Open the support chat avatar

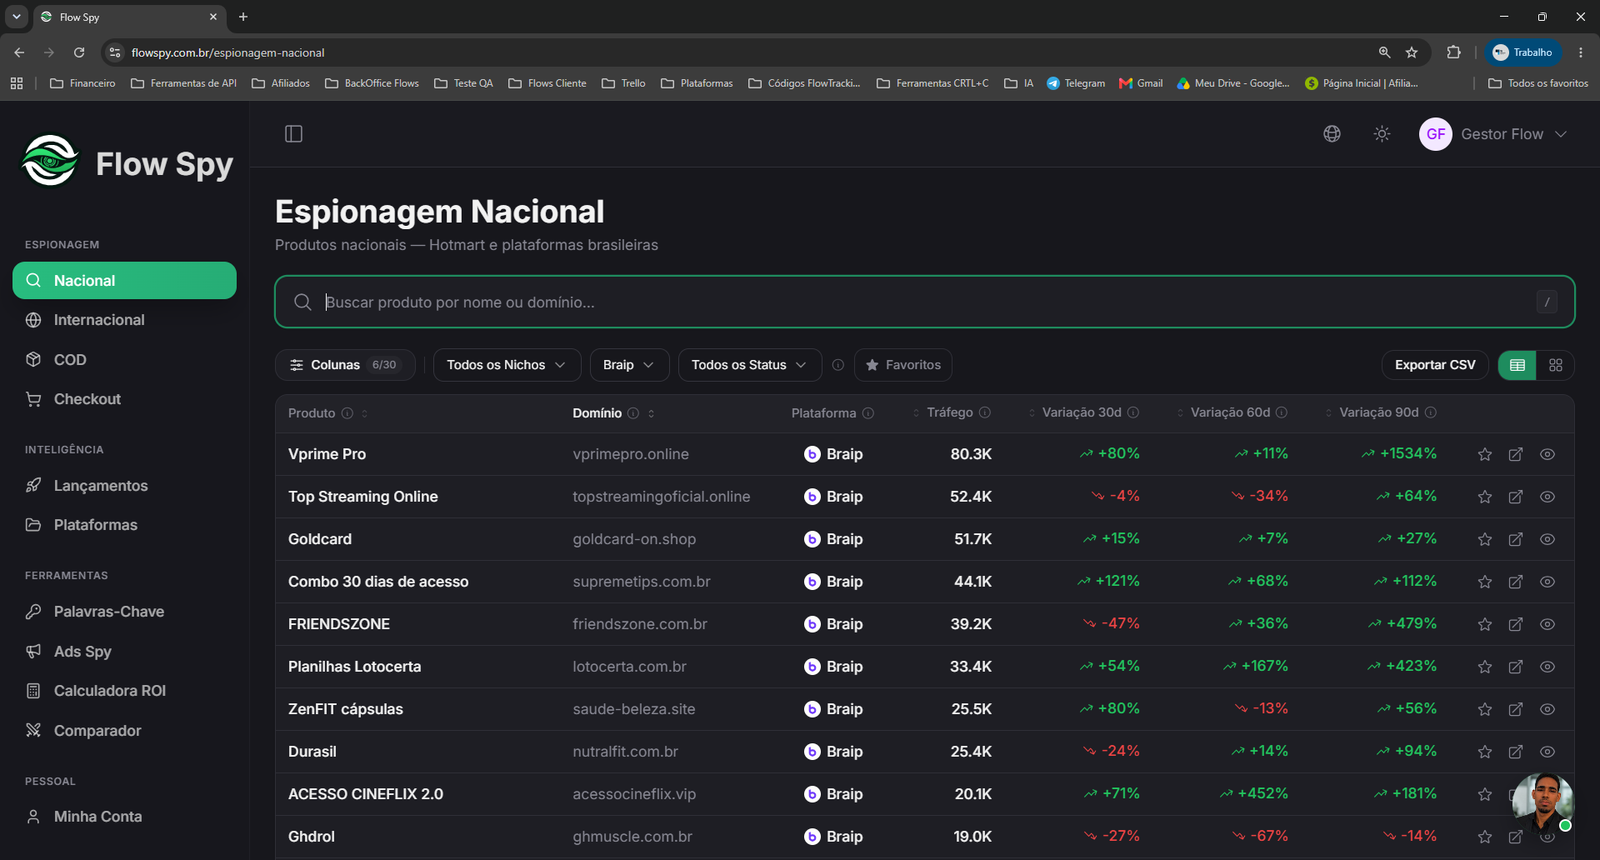click(1542, 803)
